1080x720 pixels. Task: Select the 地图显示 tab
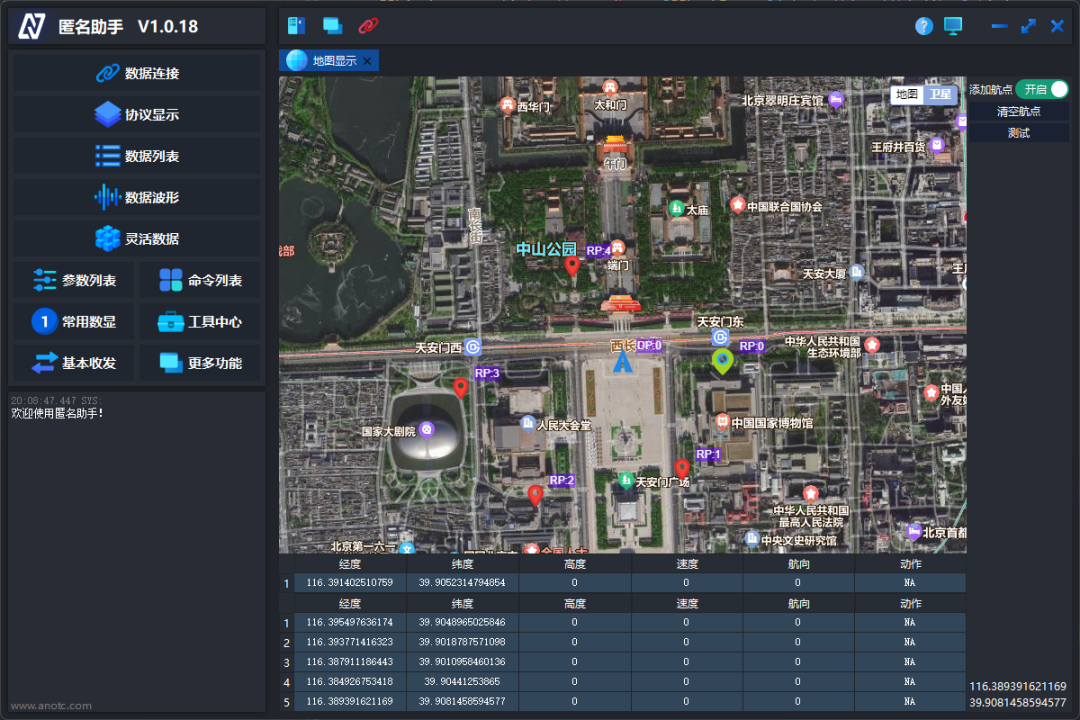click(x=329, y=61)
